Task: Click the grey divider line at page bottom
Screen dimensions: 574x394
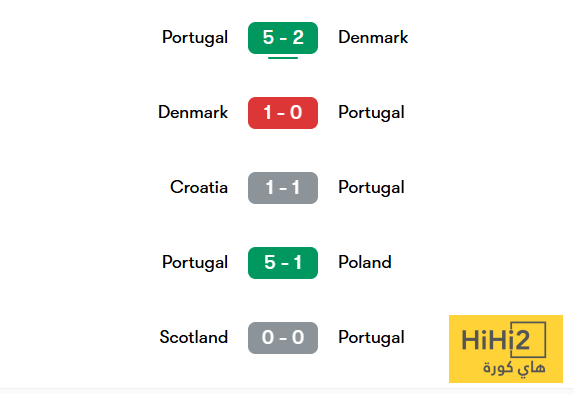Action: tap(287, 389)
